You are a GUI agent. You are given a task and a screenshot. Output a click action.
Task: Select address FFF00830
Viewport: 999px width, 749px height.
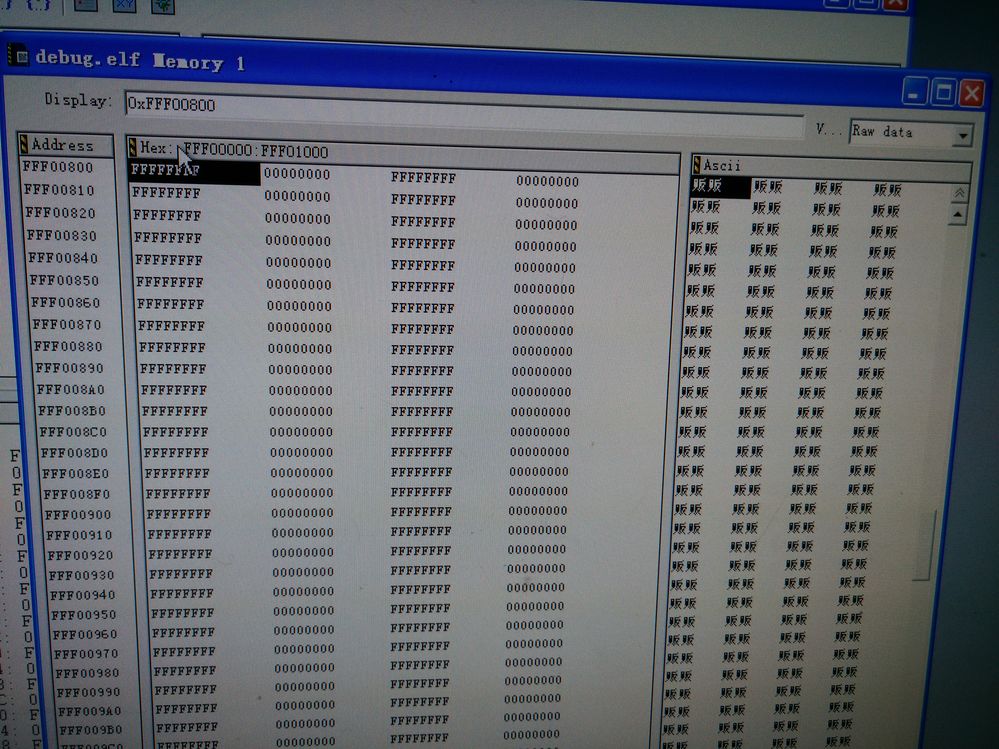62,236
